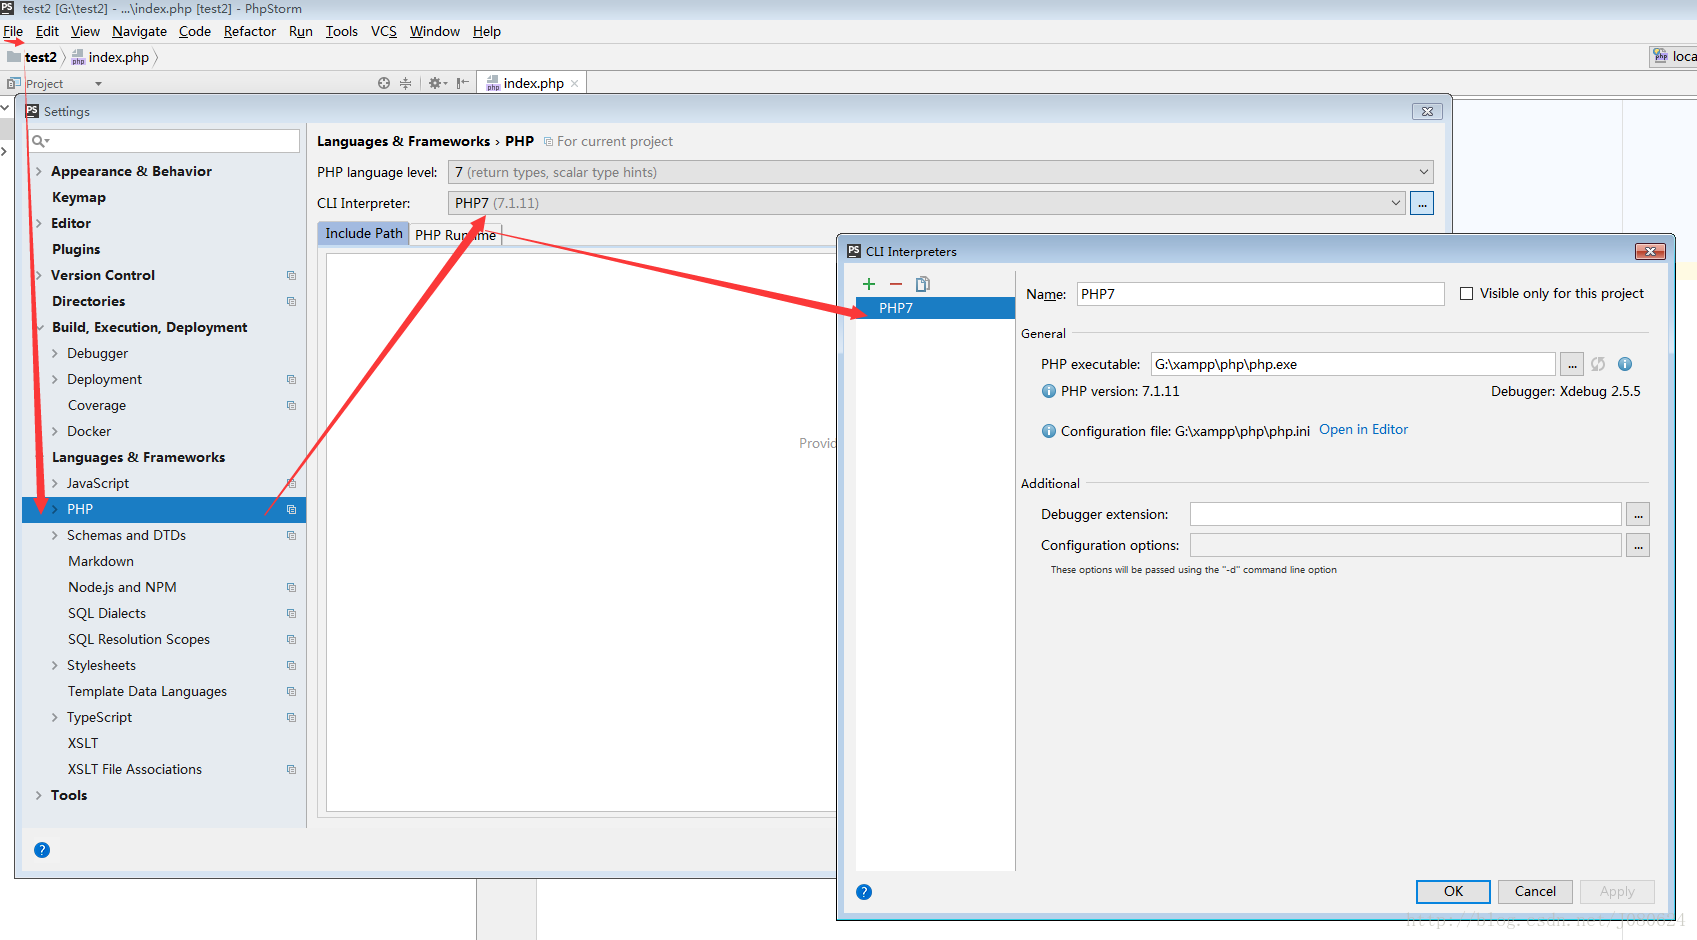
Task: Expand the JavaScript node
Action: point(55,484)
